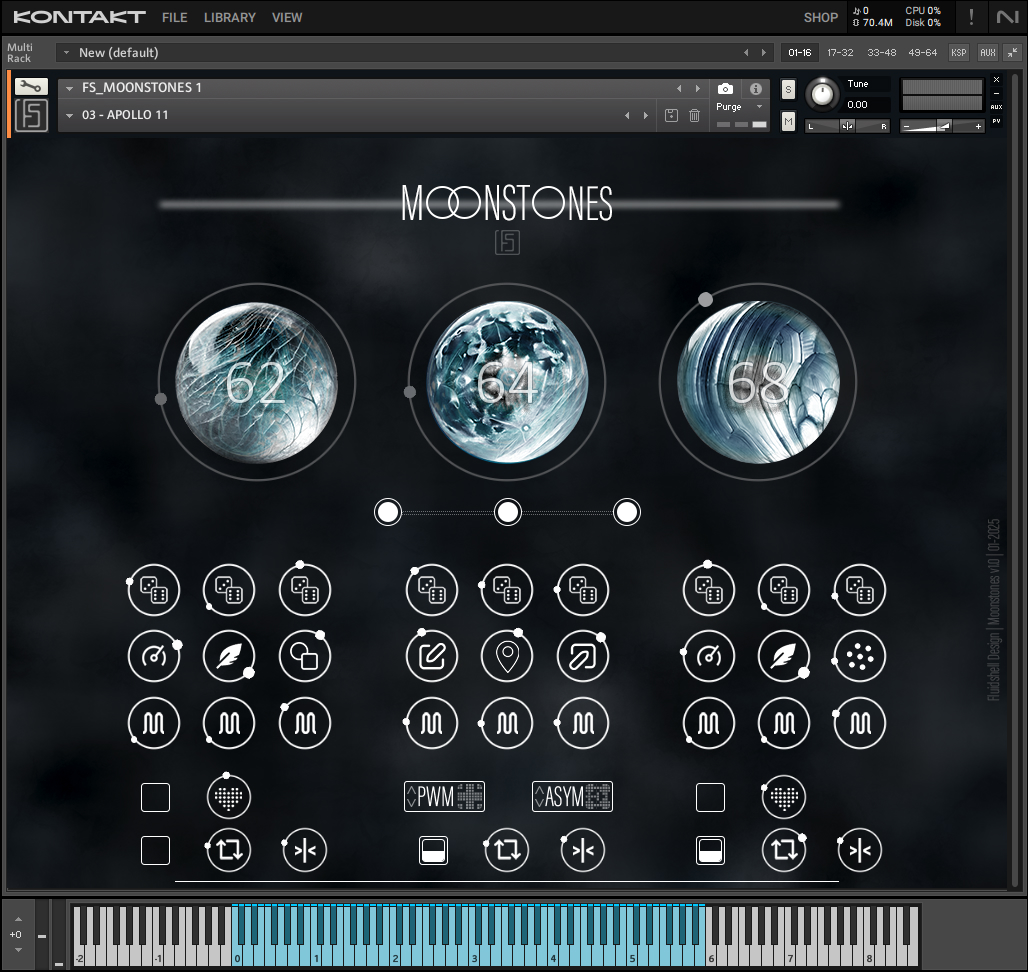Screen dimensions: 1028x972
Task: Click the orb showing 68
Action: 758,382
